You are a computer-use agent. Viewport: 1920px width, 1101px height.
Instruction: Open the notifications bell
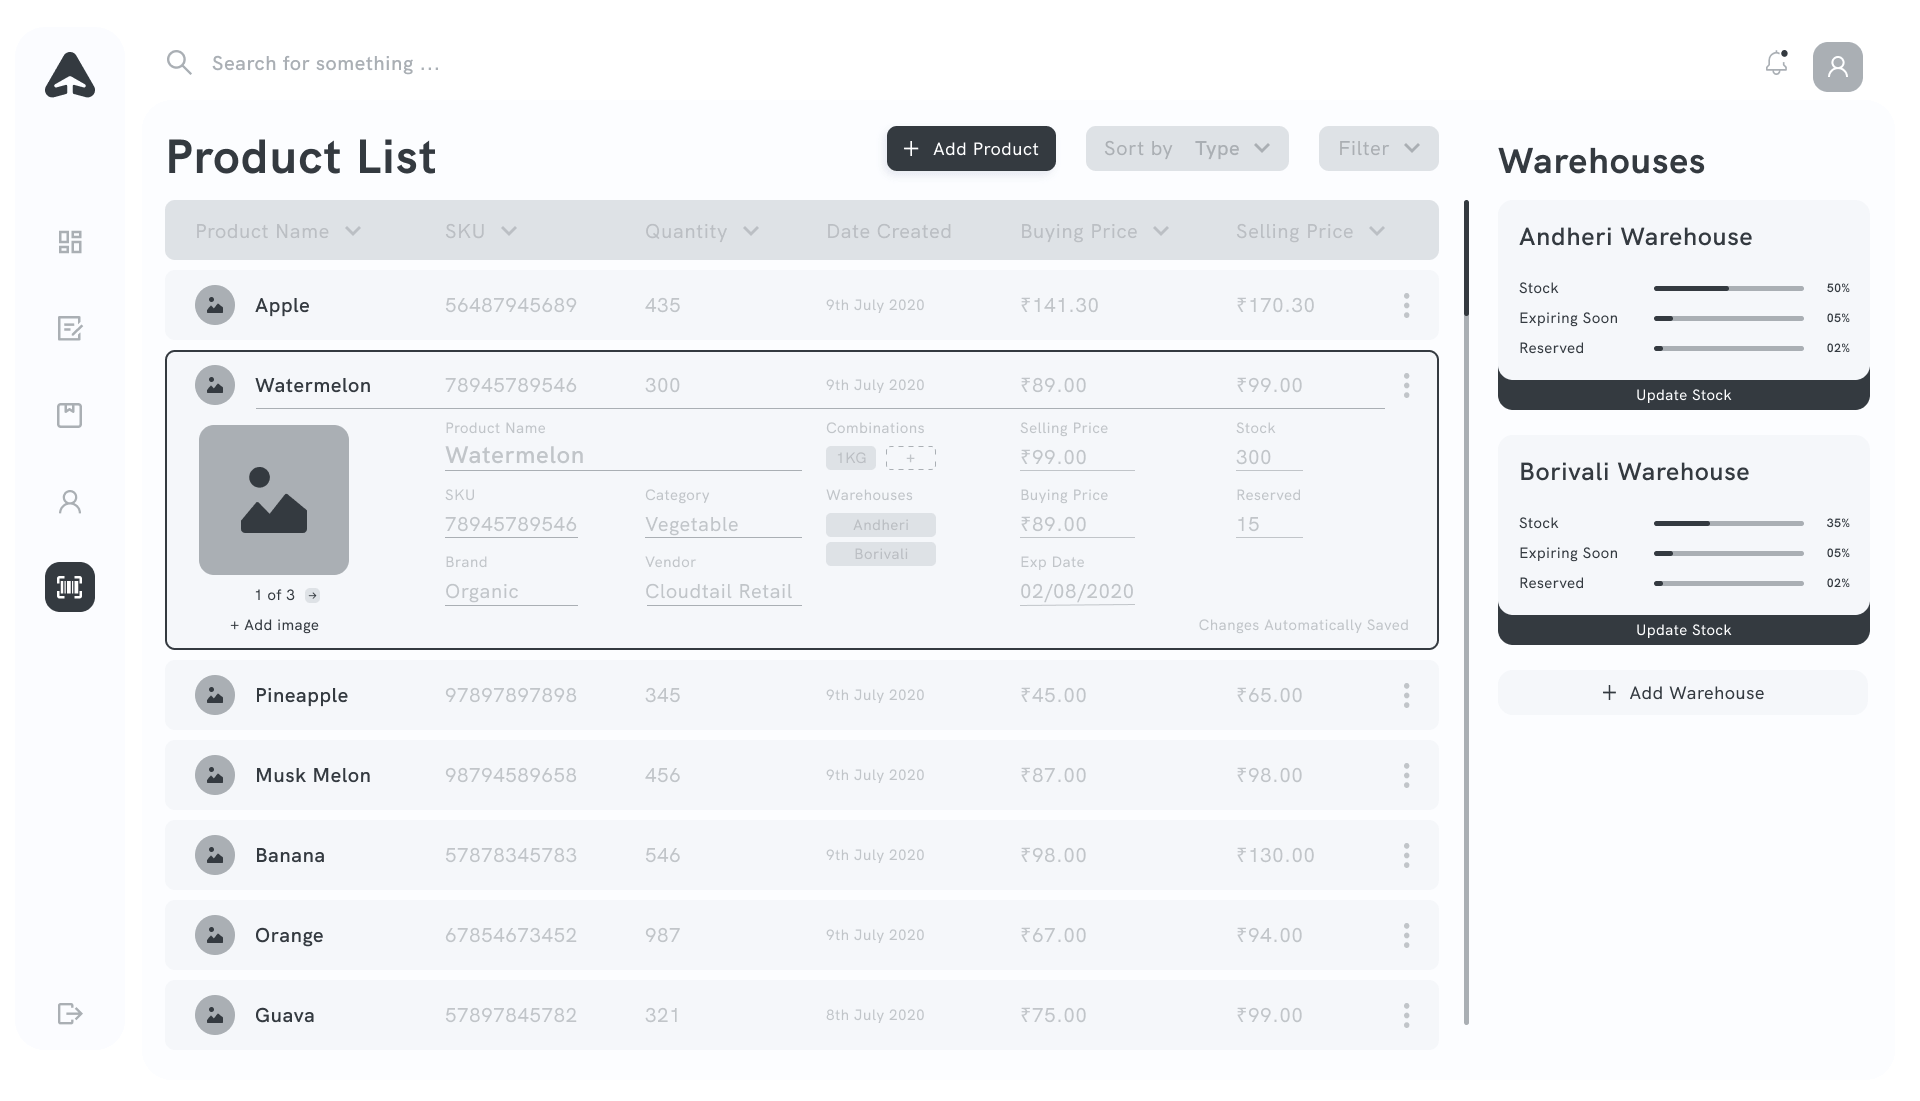[1776, 64]
